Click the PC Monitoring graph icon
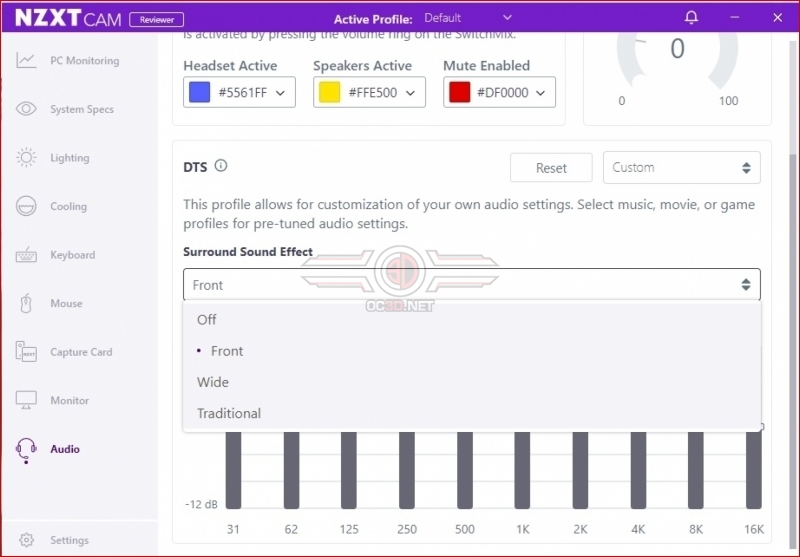Image resolution: width=800 pixels, height=557 pixels. click(26, 60)
